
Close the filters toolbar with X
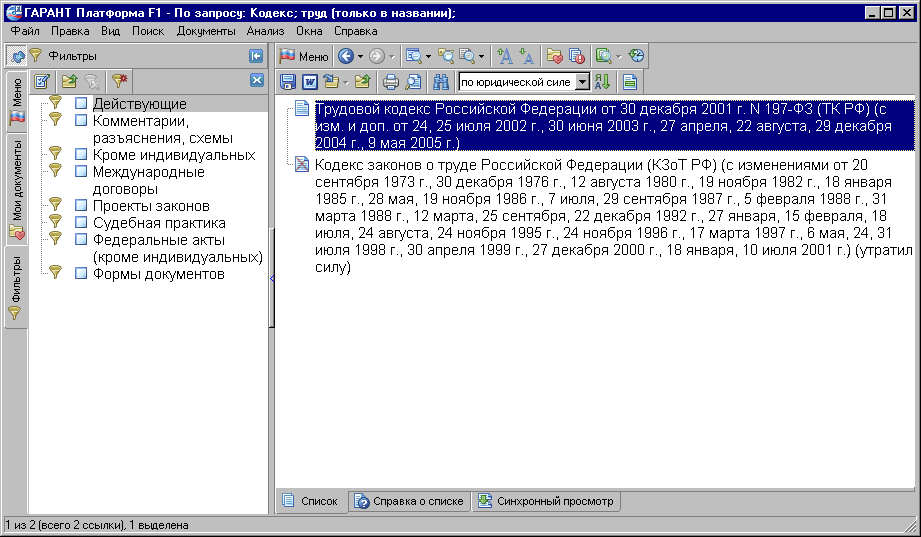point(257,80)
